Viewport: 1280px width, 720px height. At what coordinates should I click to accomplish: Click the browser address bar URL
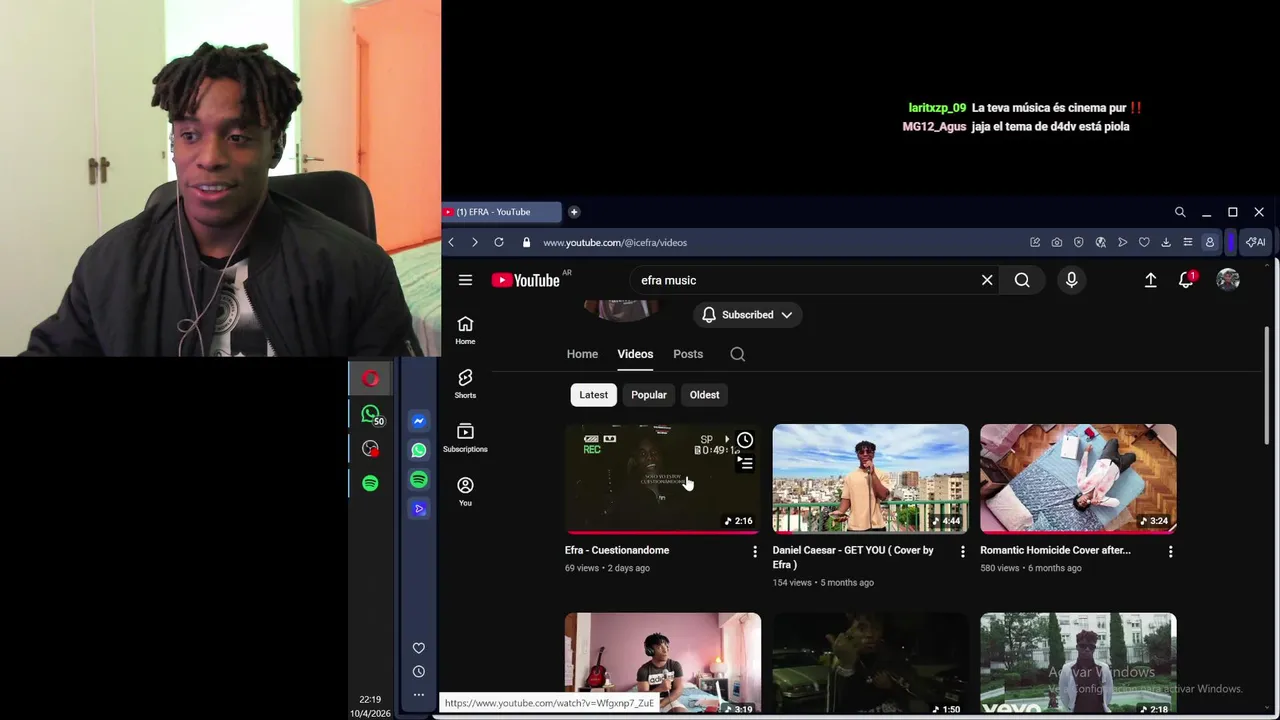[615, 242]
